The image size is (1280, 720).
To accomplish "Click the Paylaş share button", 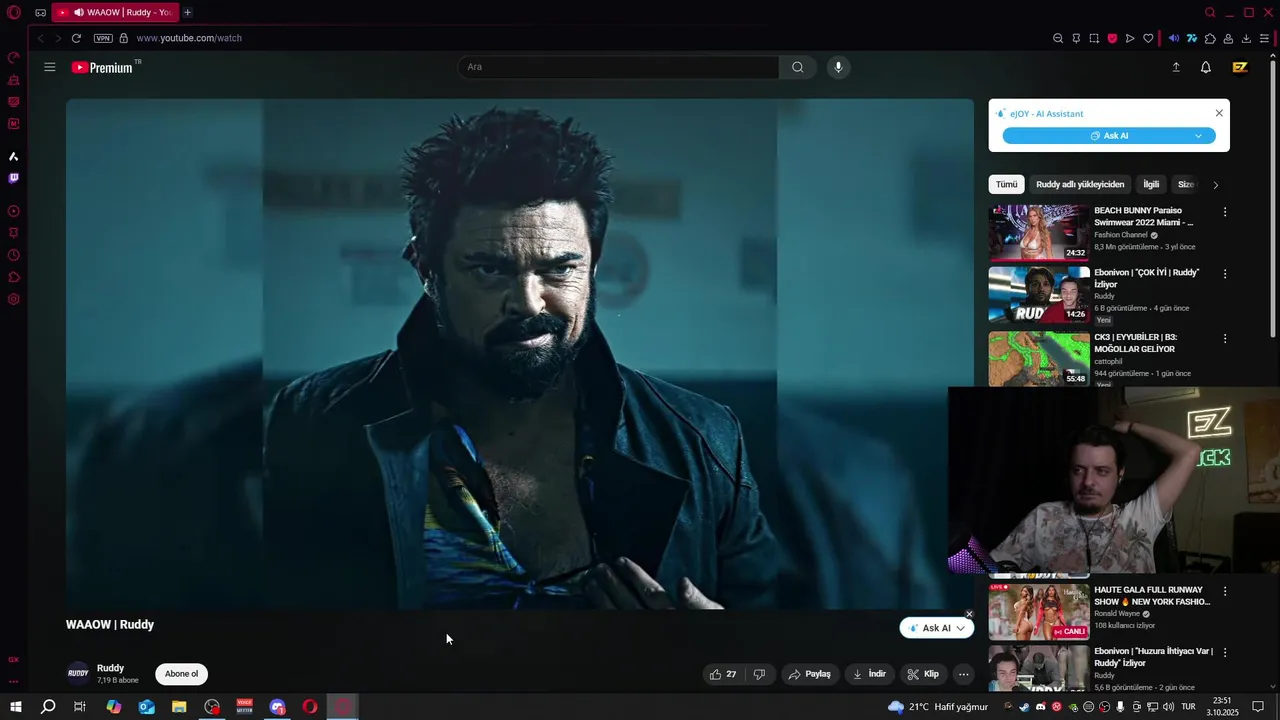I will [x=810, y=674].
